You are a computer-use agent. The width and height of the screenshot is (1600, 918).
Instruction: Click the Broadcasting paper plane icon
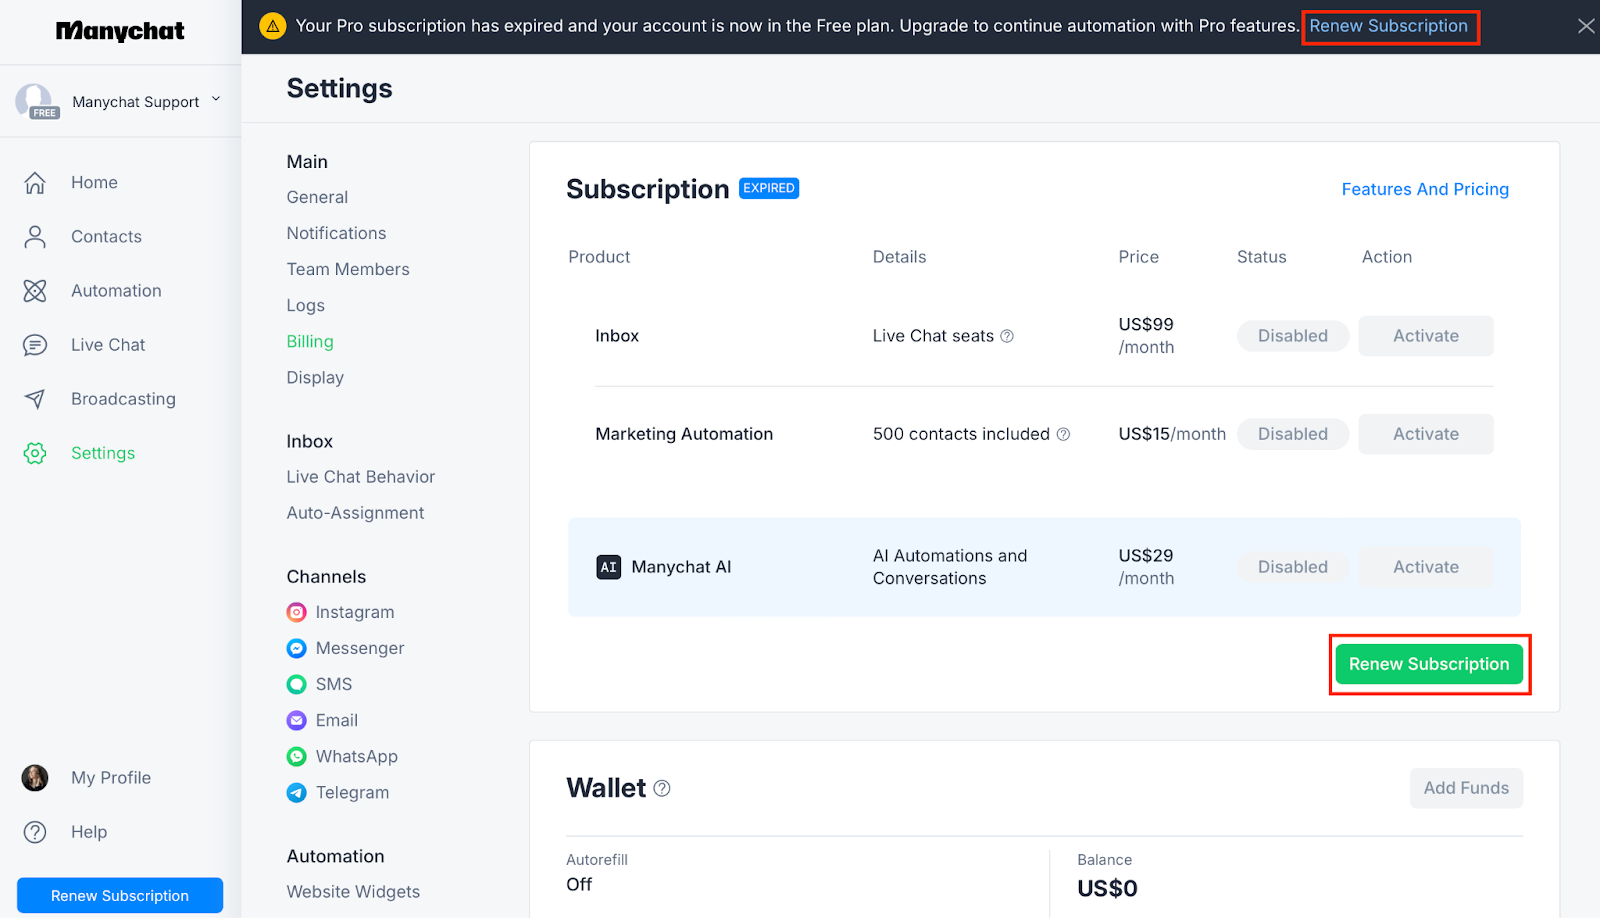(x=35, y=399)
